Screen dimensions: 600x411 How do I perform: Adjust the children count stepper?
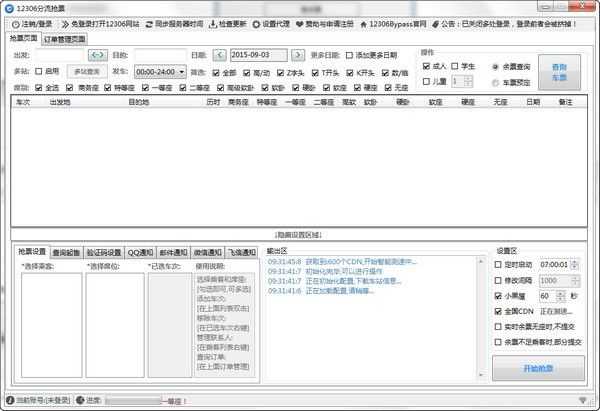[468, 81]
